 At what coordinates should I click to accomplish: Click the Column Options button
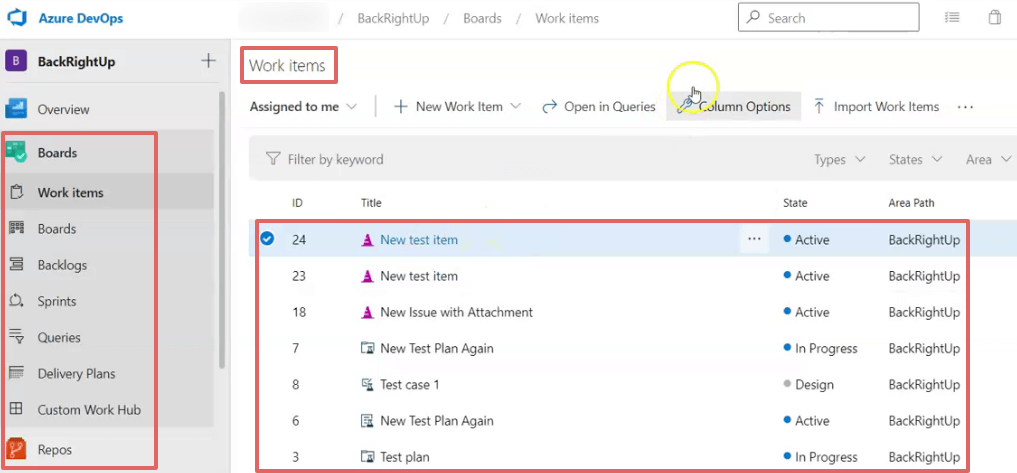pos(734,106)
